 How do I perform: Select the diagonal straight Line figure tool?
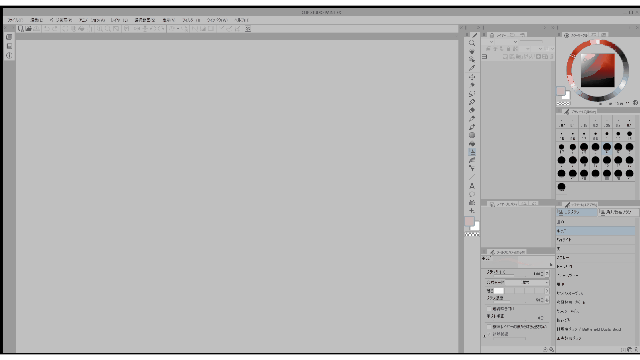pyautogui.click(x=472, y=177)
